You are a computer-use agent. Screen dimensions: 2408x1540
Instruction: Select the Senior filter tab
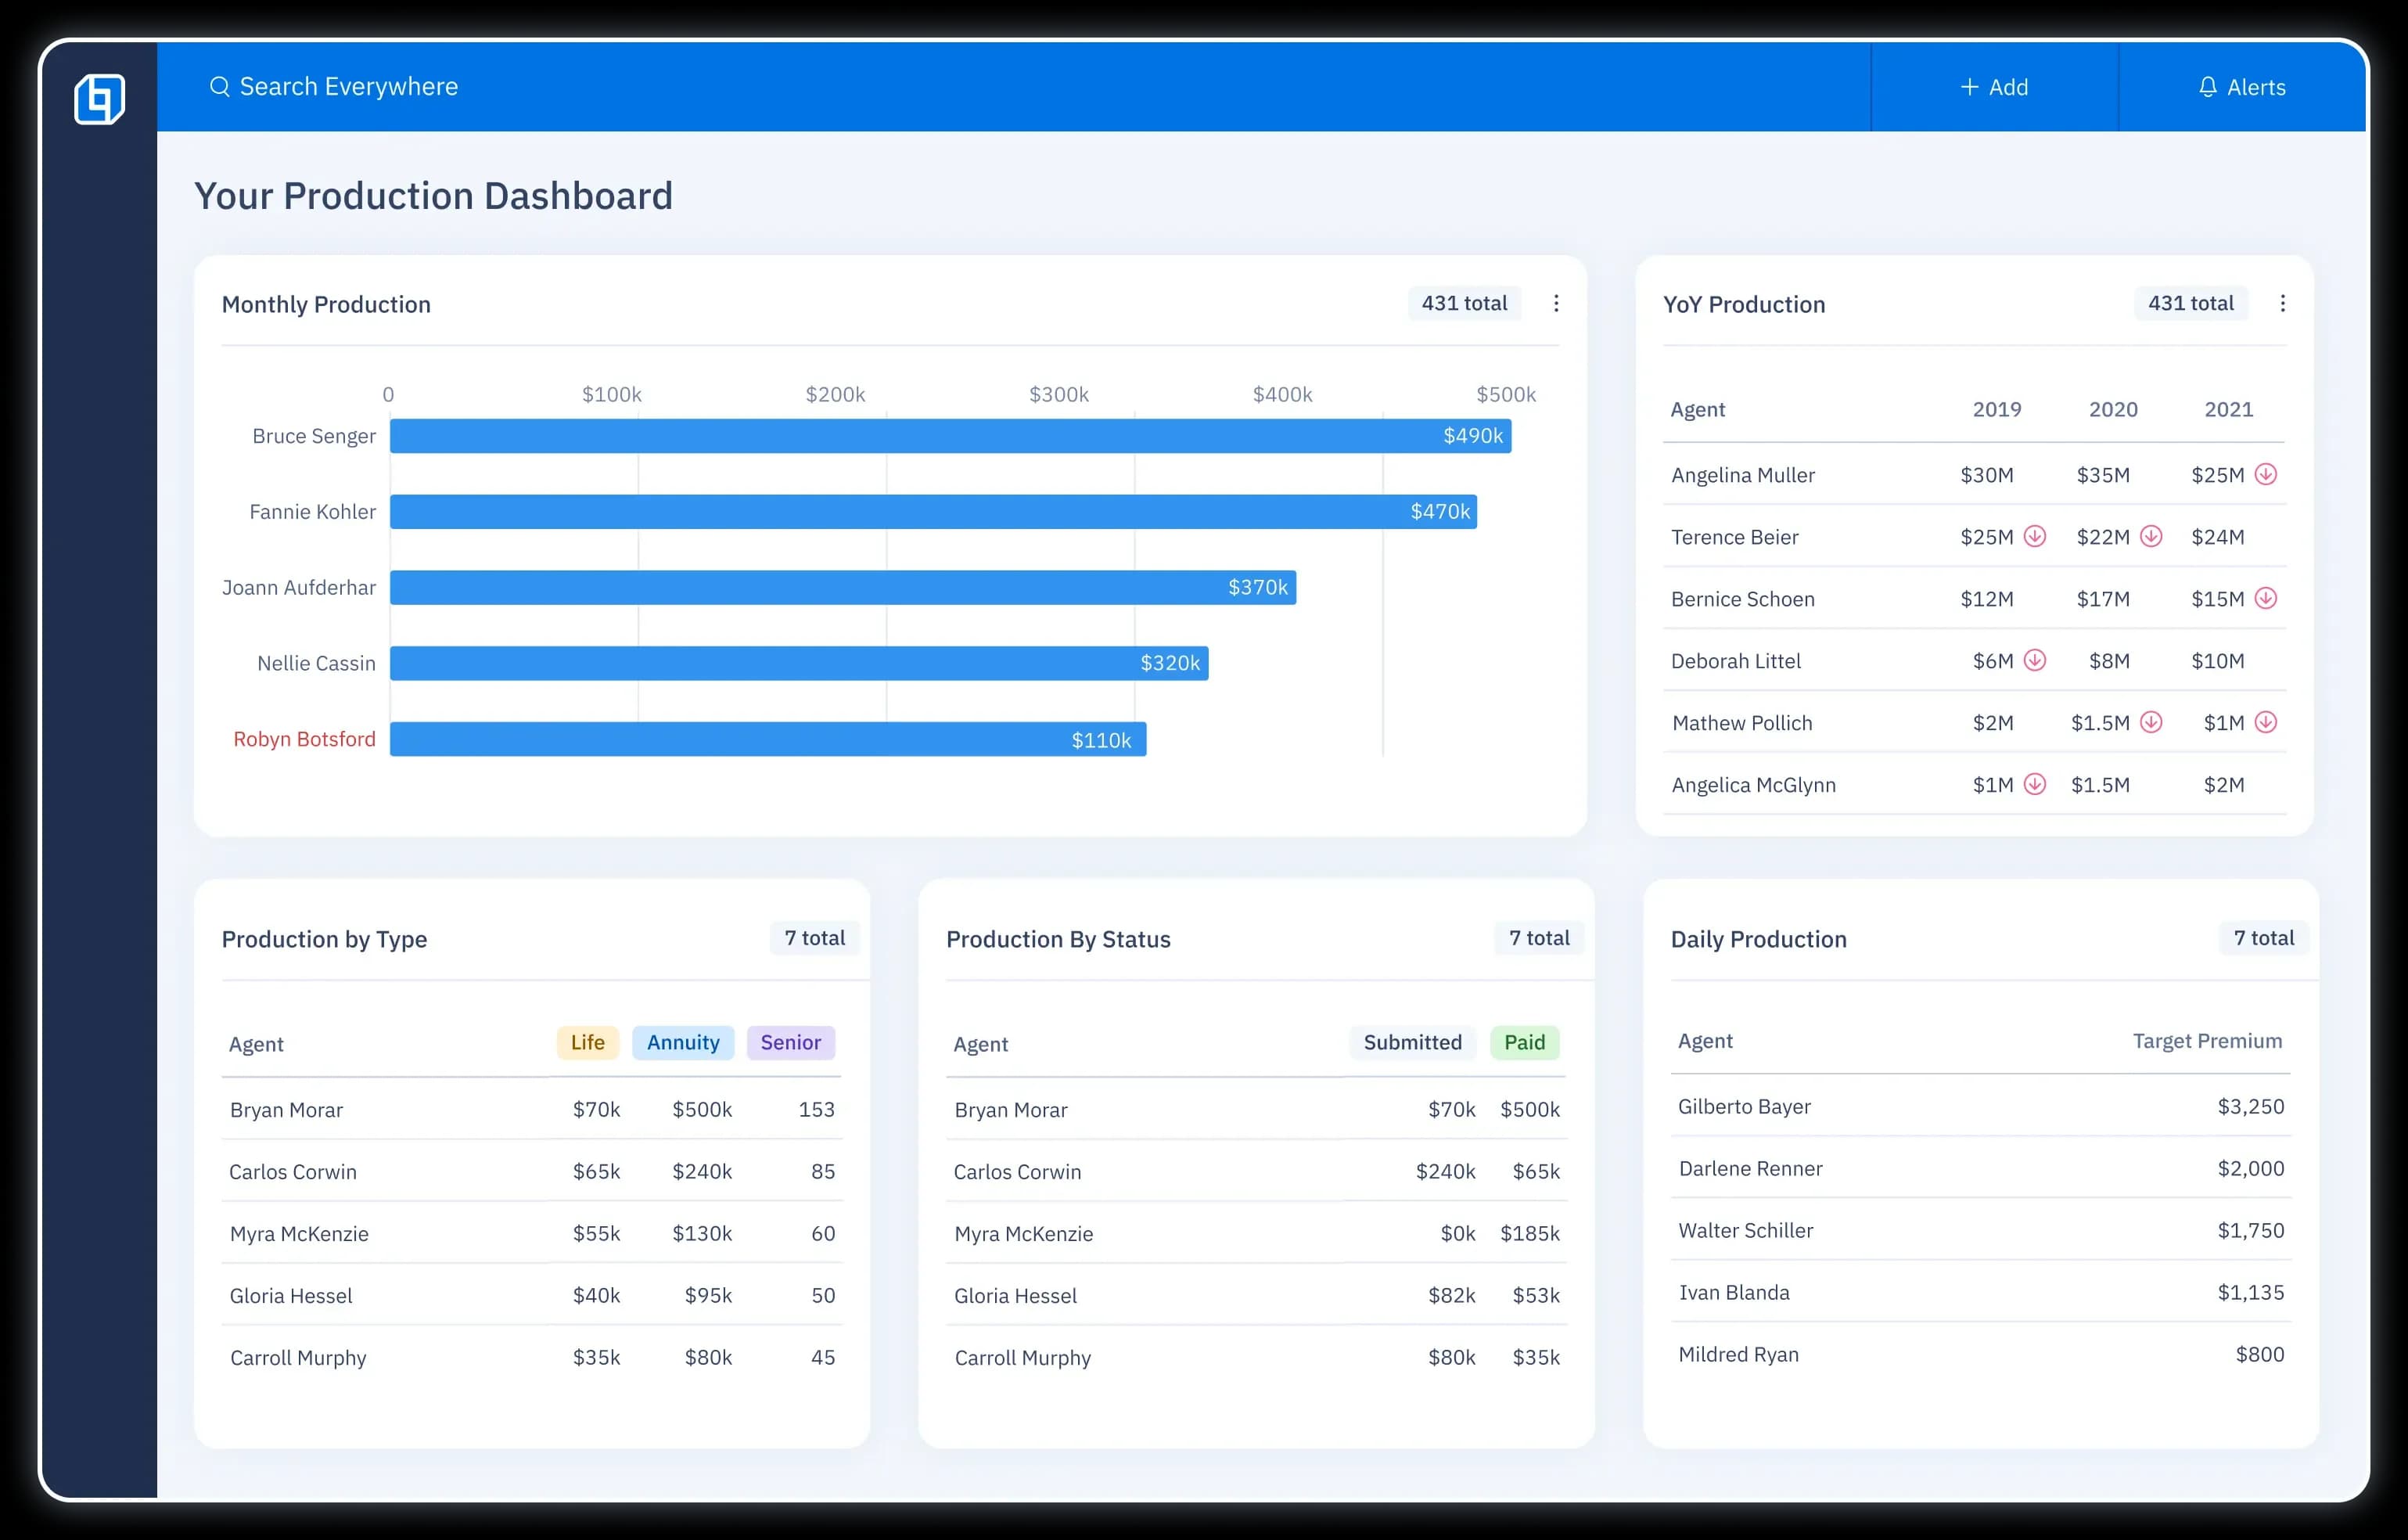click(x=790, y=1042)
